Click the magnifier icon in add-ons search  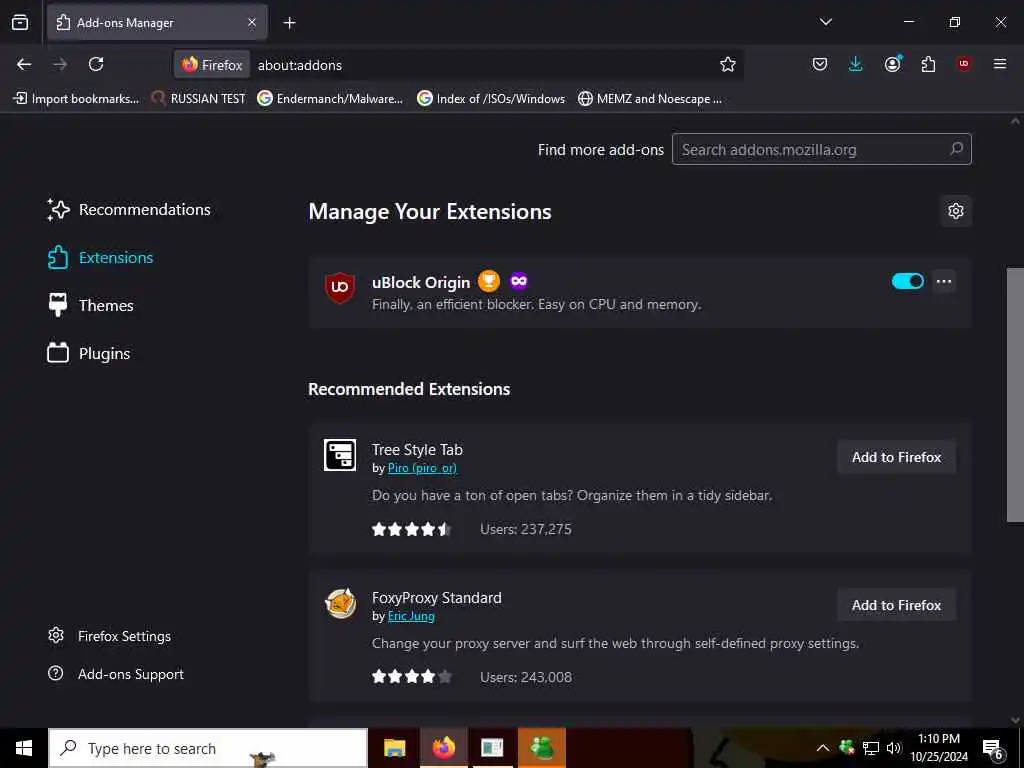(956, 149)
